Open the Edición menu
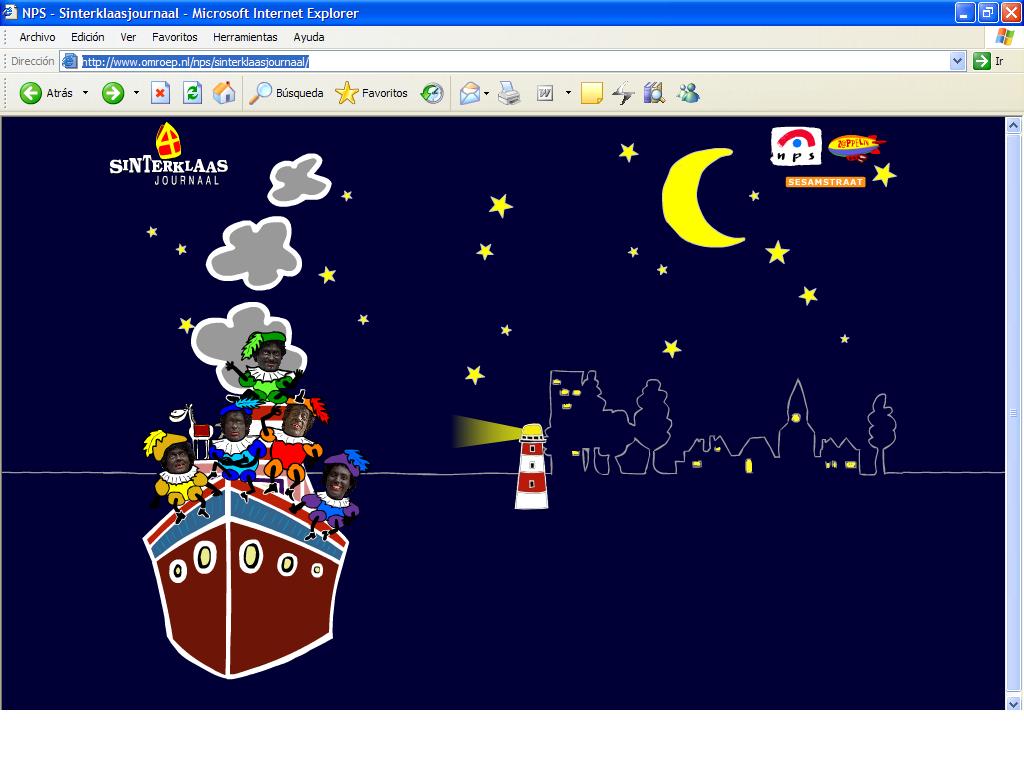1024x768 pixels. point(88,37)
